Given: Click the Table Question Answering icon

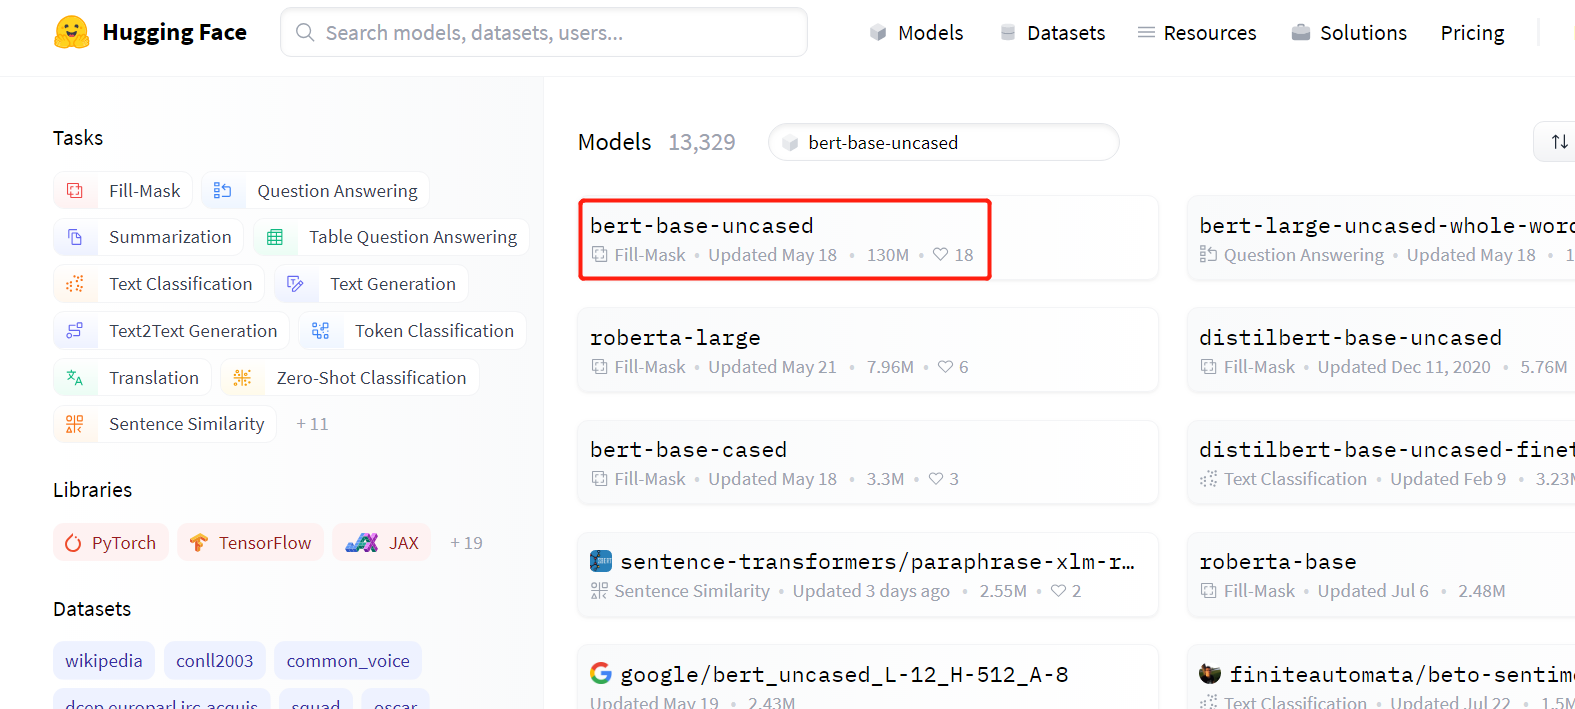Looking at the screenshot, I should pos(275,237).
